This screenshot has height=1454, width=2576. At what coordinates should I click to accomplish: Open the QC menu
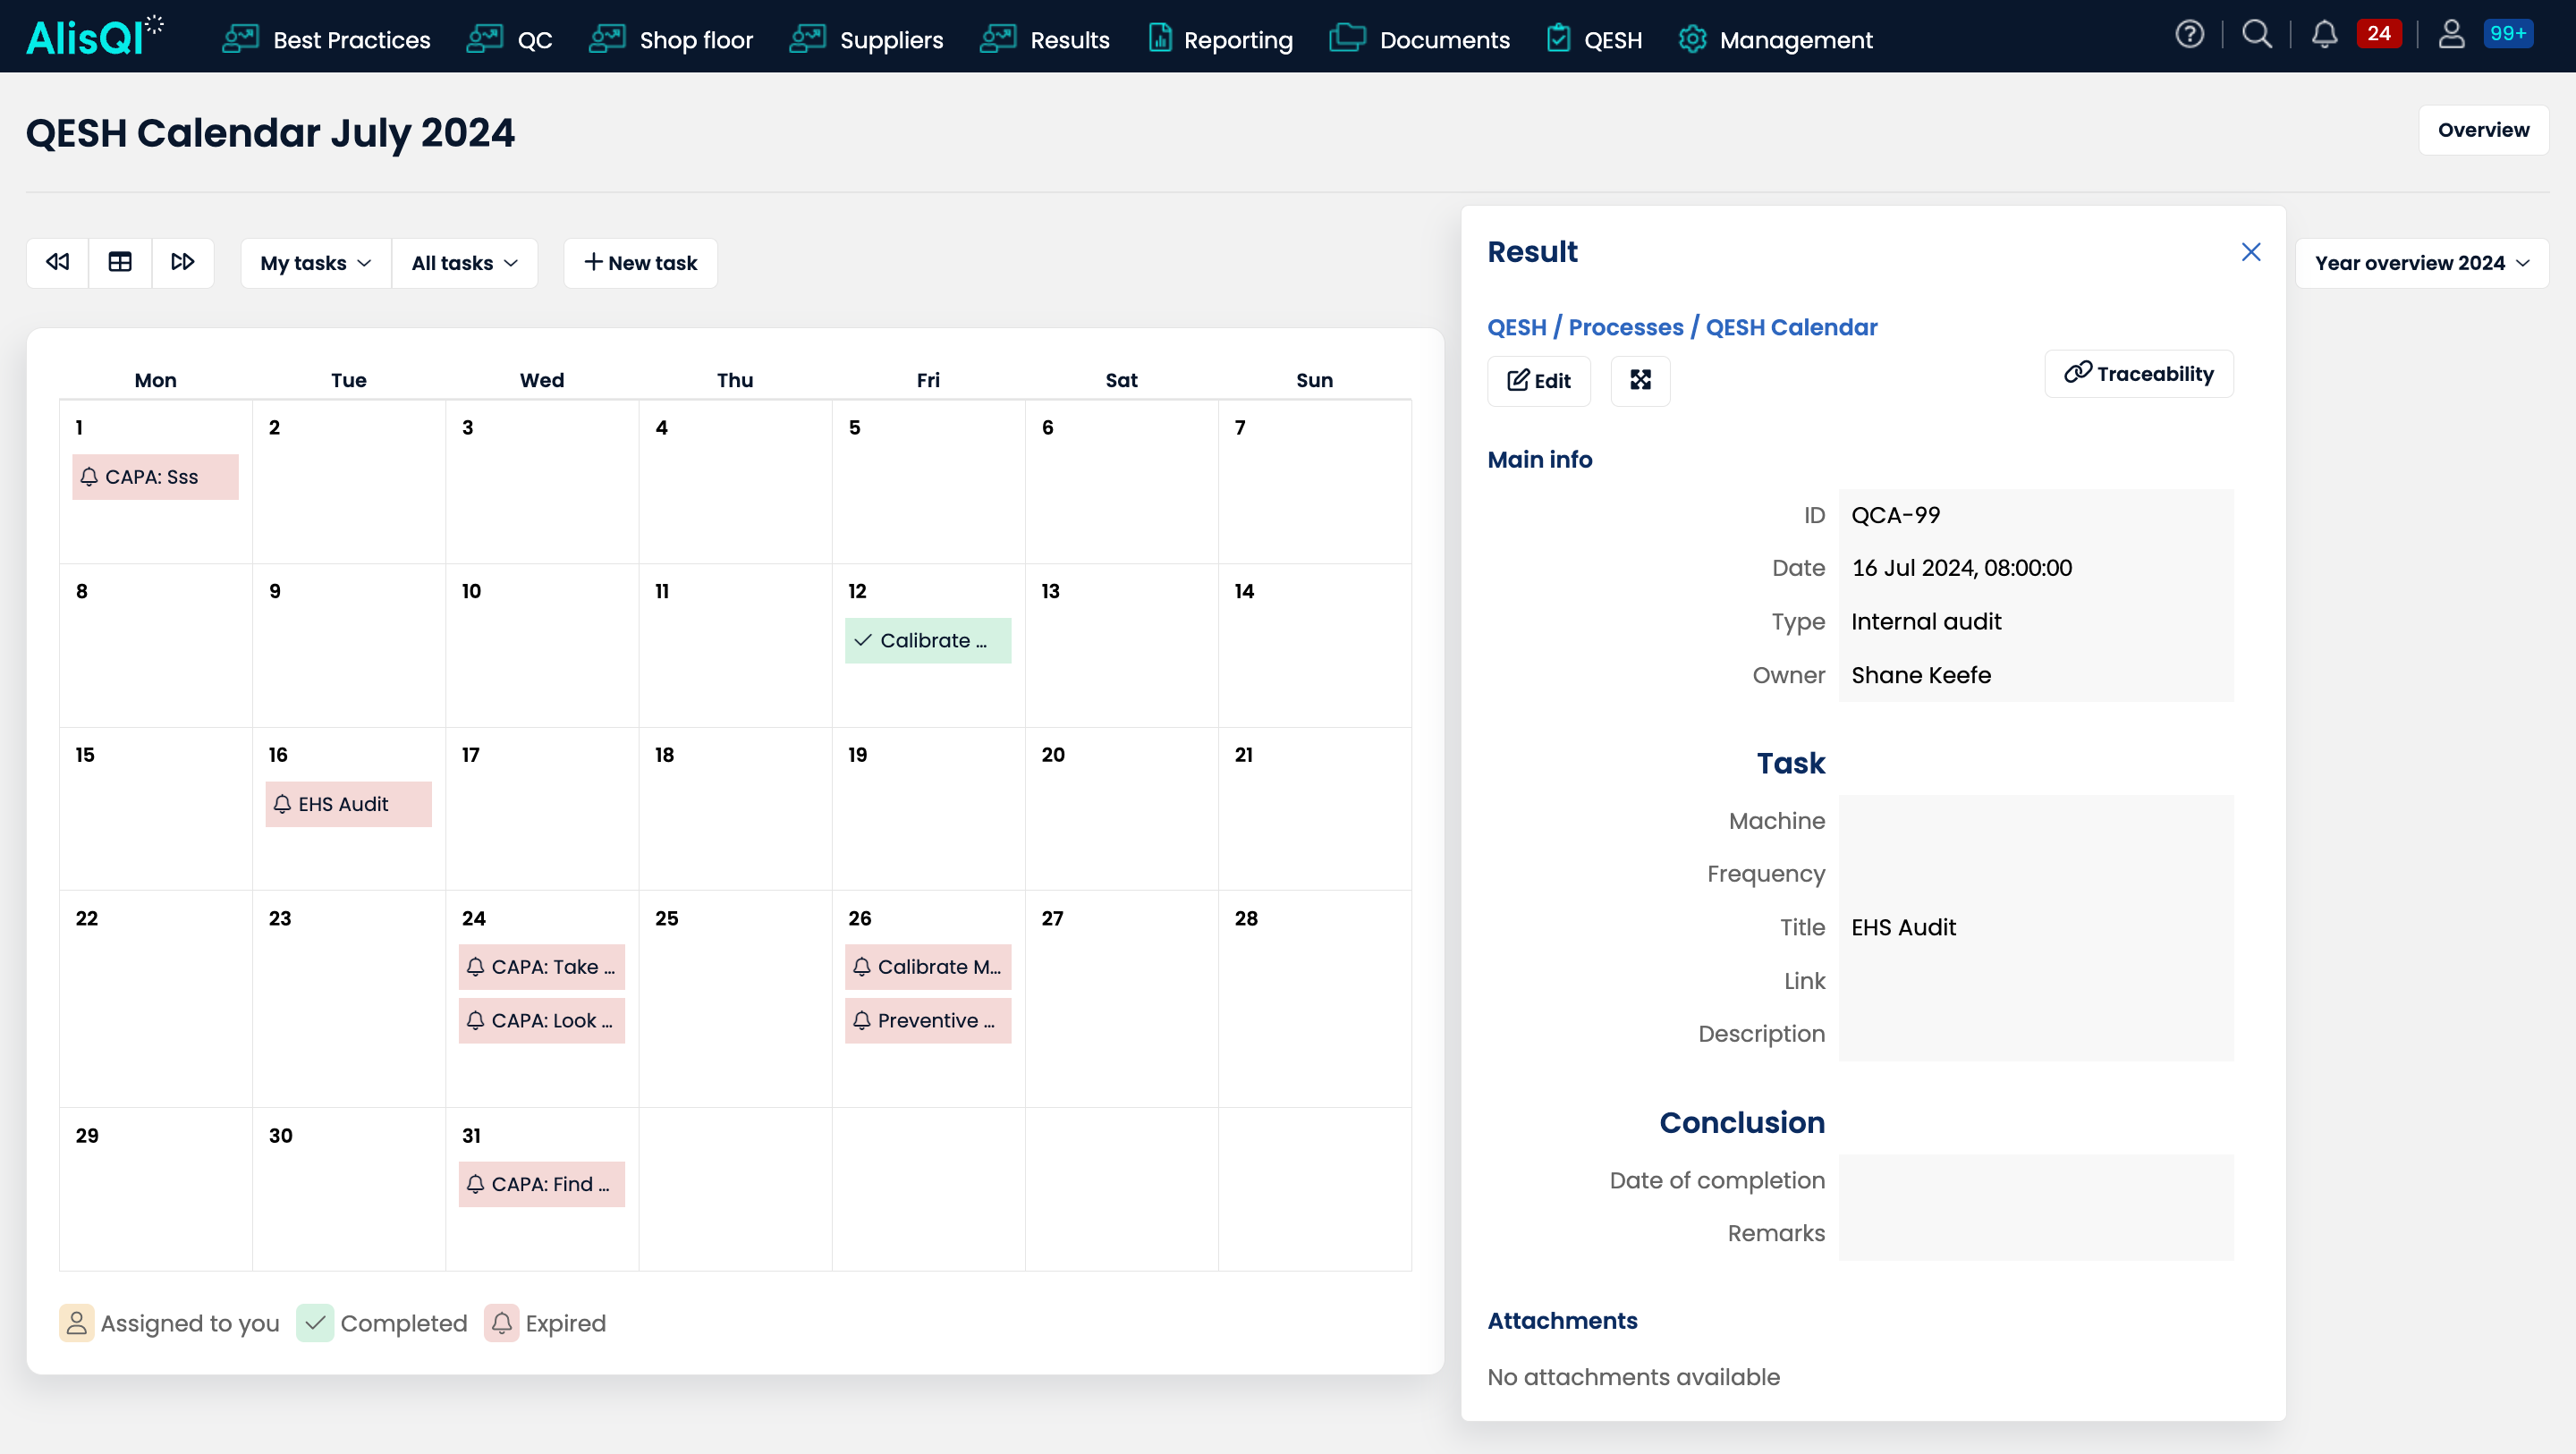click(x=509, y=40)
